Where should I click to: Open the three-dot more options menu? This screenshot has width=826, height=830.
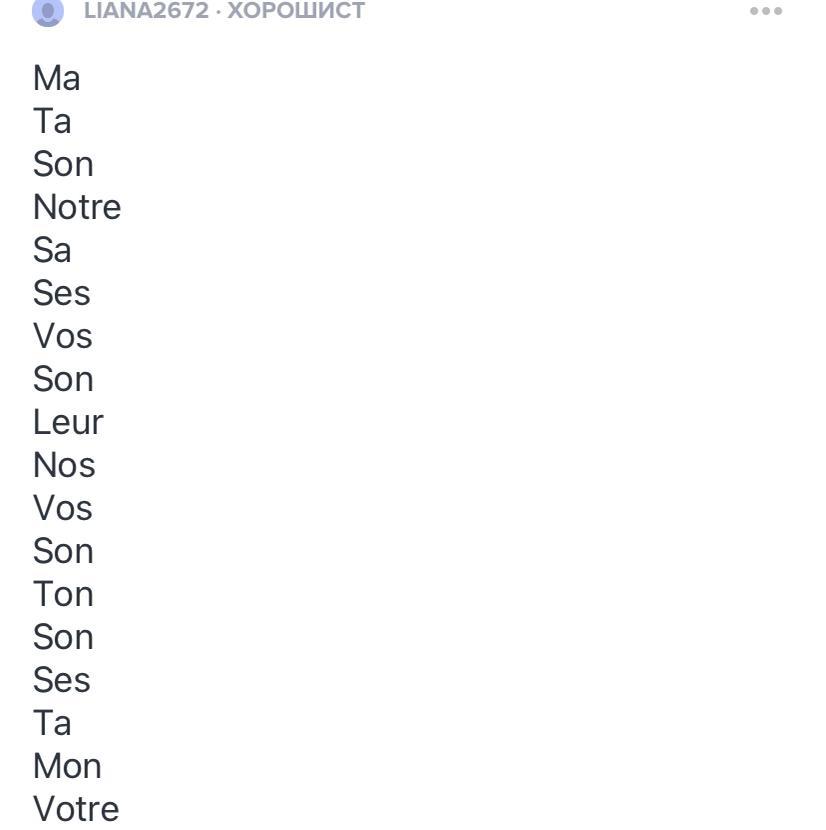765,11
